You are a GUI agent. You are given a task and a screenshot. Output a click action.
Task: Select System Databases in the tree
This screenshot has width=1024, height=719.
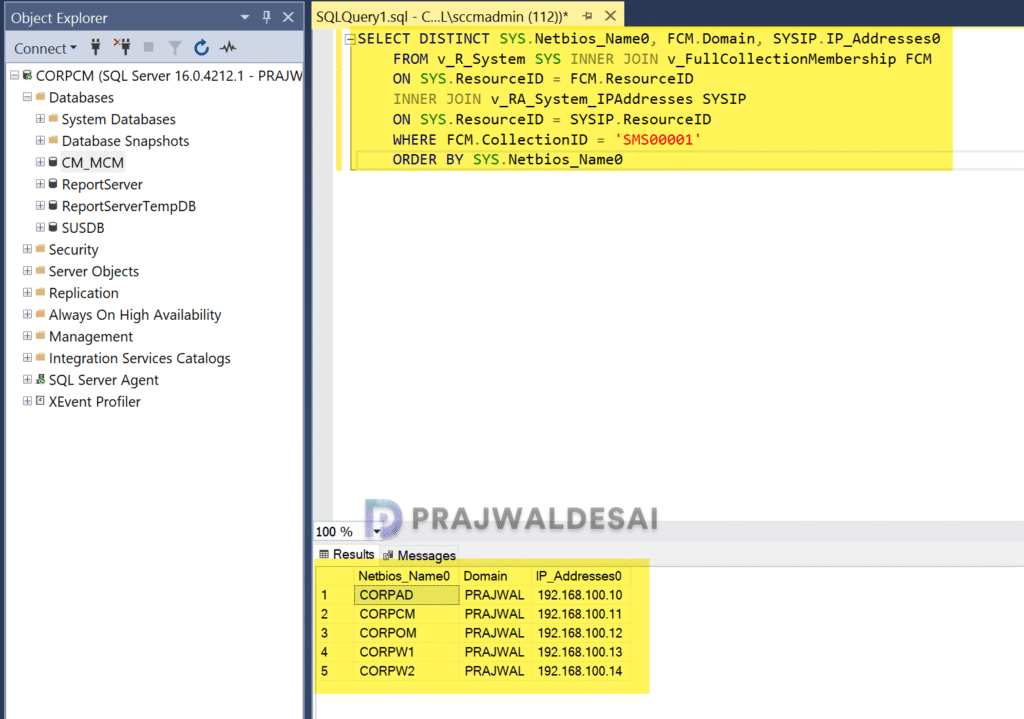118,120
